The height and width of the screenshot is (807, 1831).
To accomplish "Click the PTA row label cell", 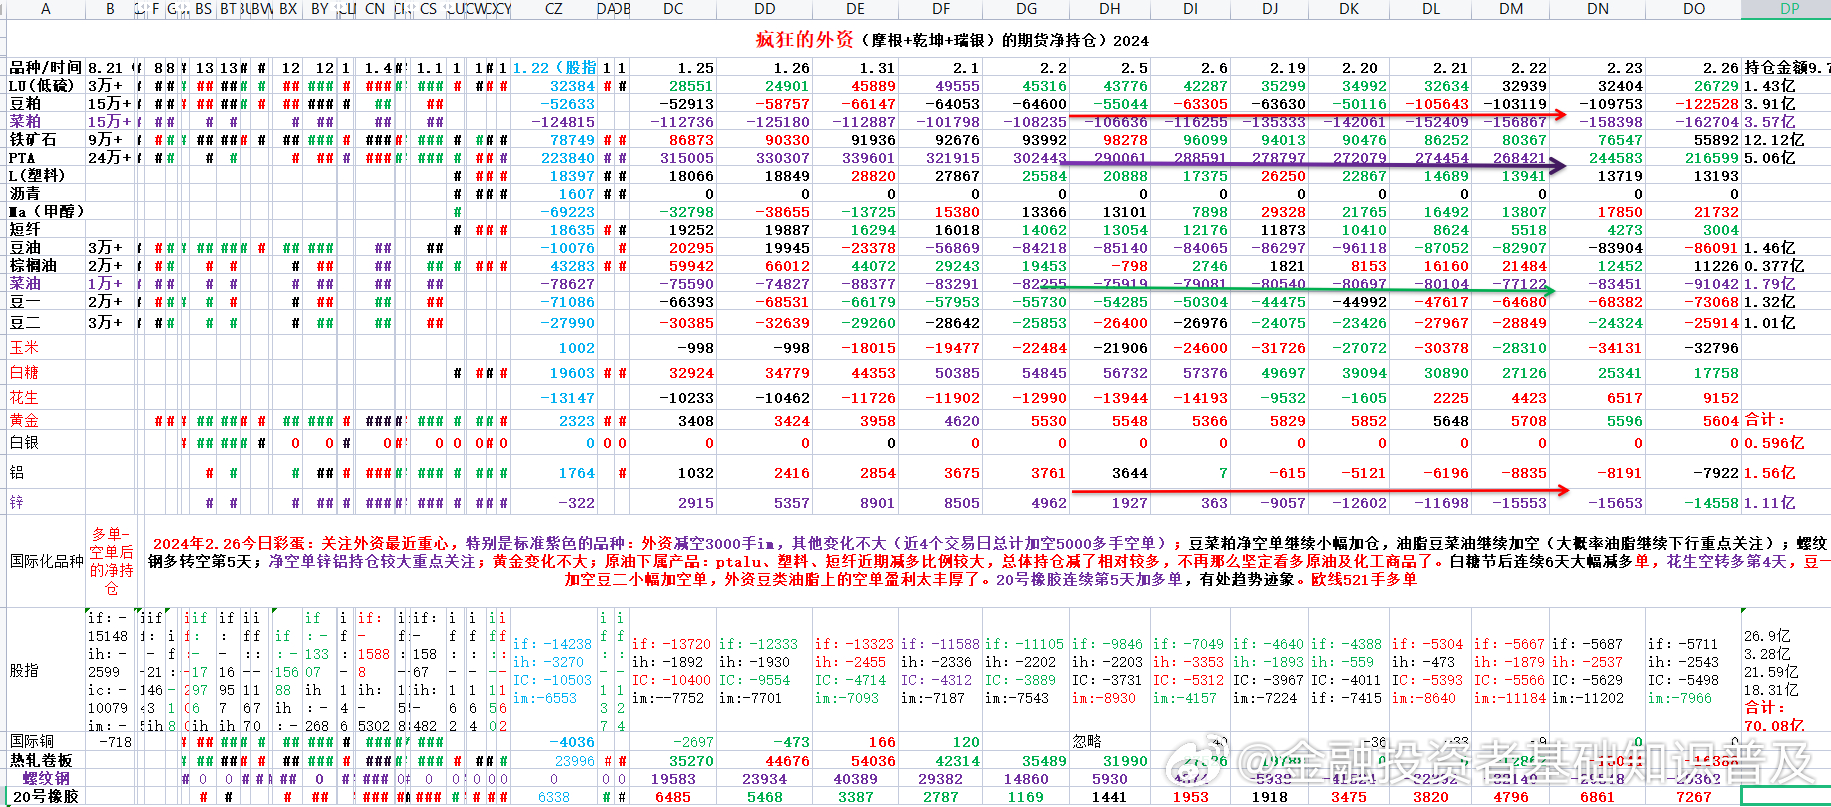I will pos(23,158).
